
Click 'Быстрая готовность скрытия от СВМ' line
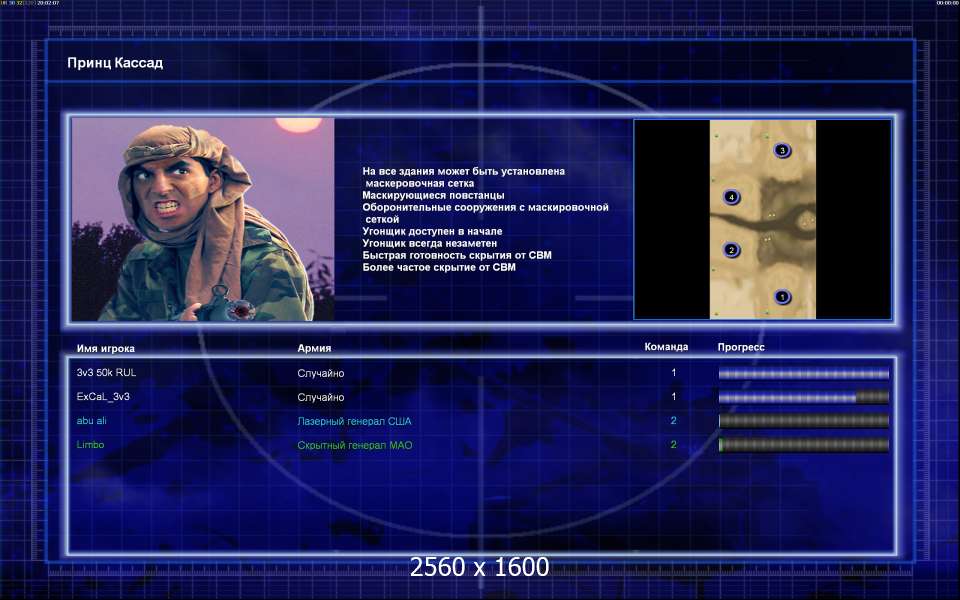pyautogui.click(x=457, y=255)
